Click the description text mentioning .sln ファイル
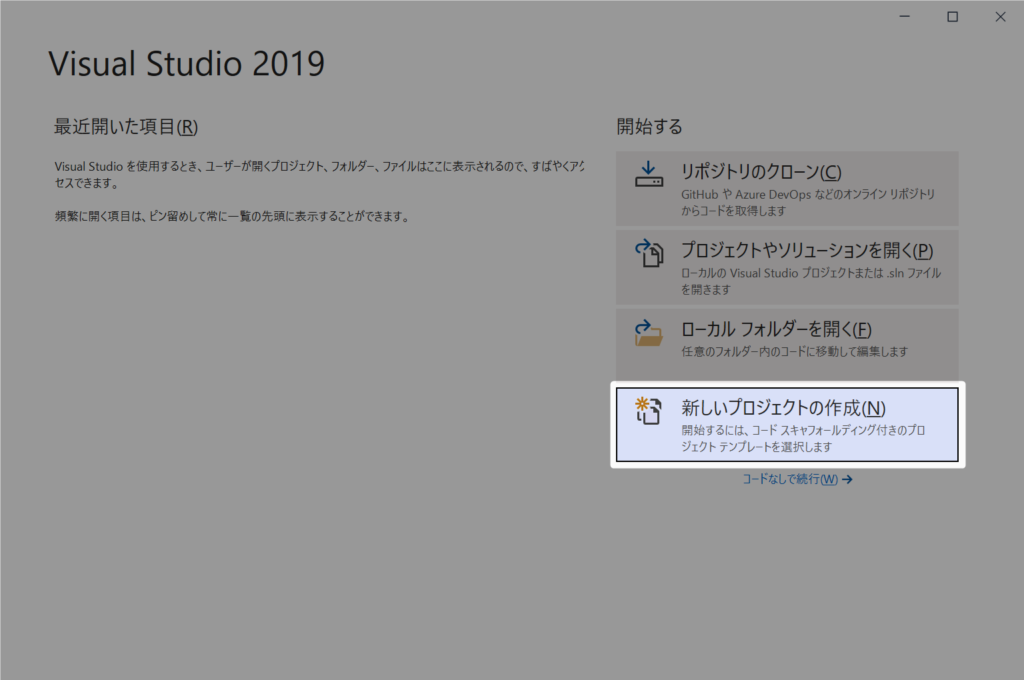 click(x=810, y=281)
